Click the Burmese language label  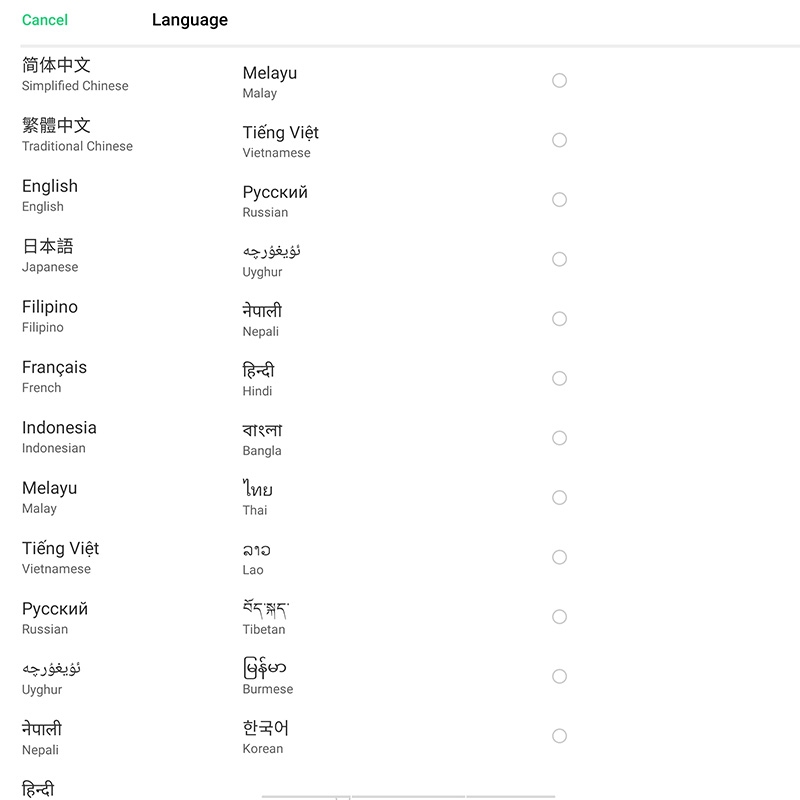click(x=267, y=676)
